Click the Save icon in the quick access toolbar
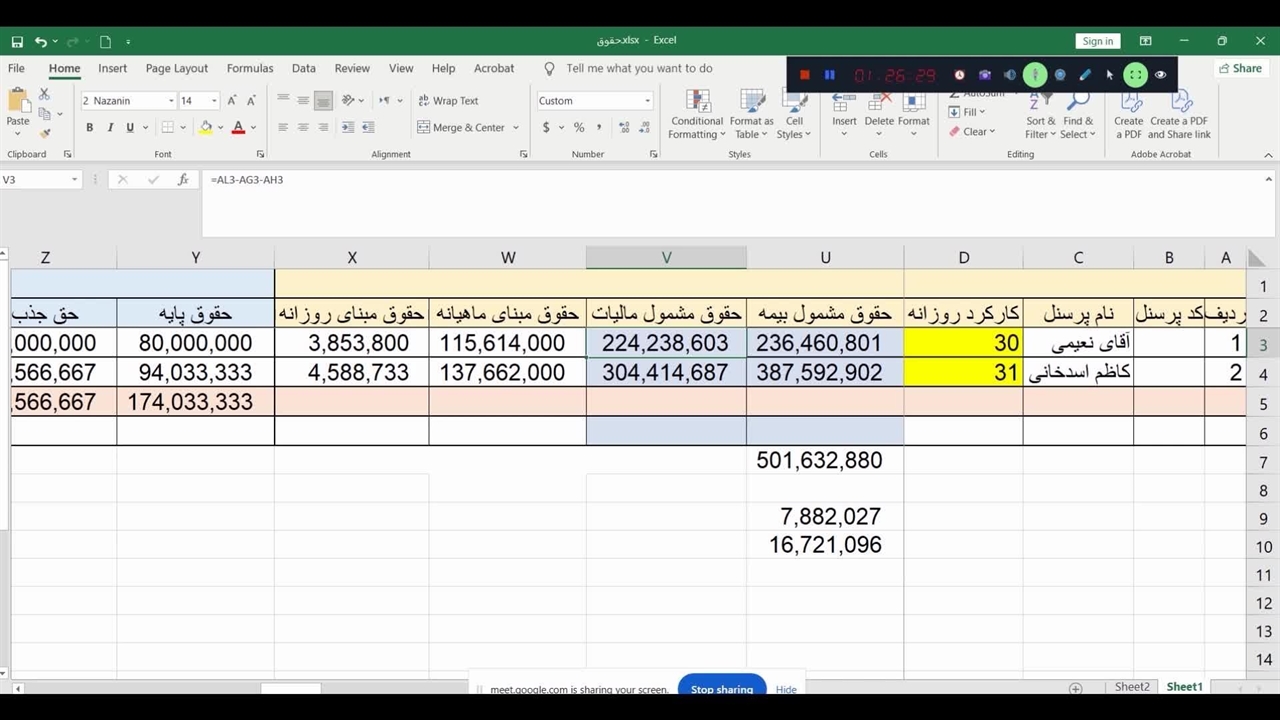 [x=17, y=41]
